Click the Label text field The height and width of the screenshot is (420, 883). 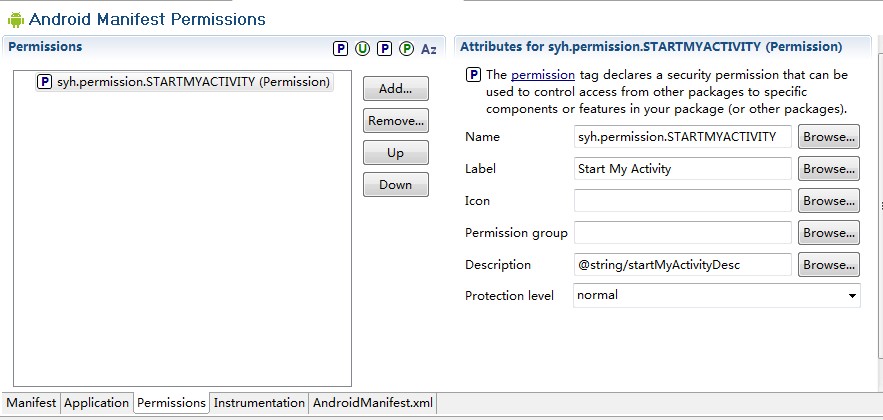pos(683,169)
